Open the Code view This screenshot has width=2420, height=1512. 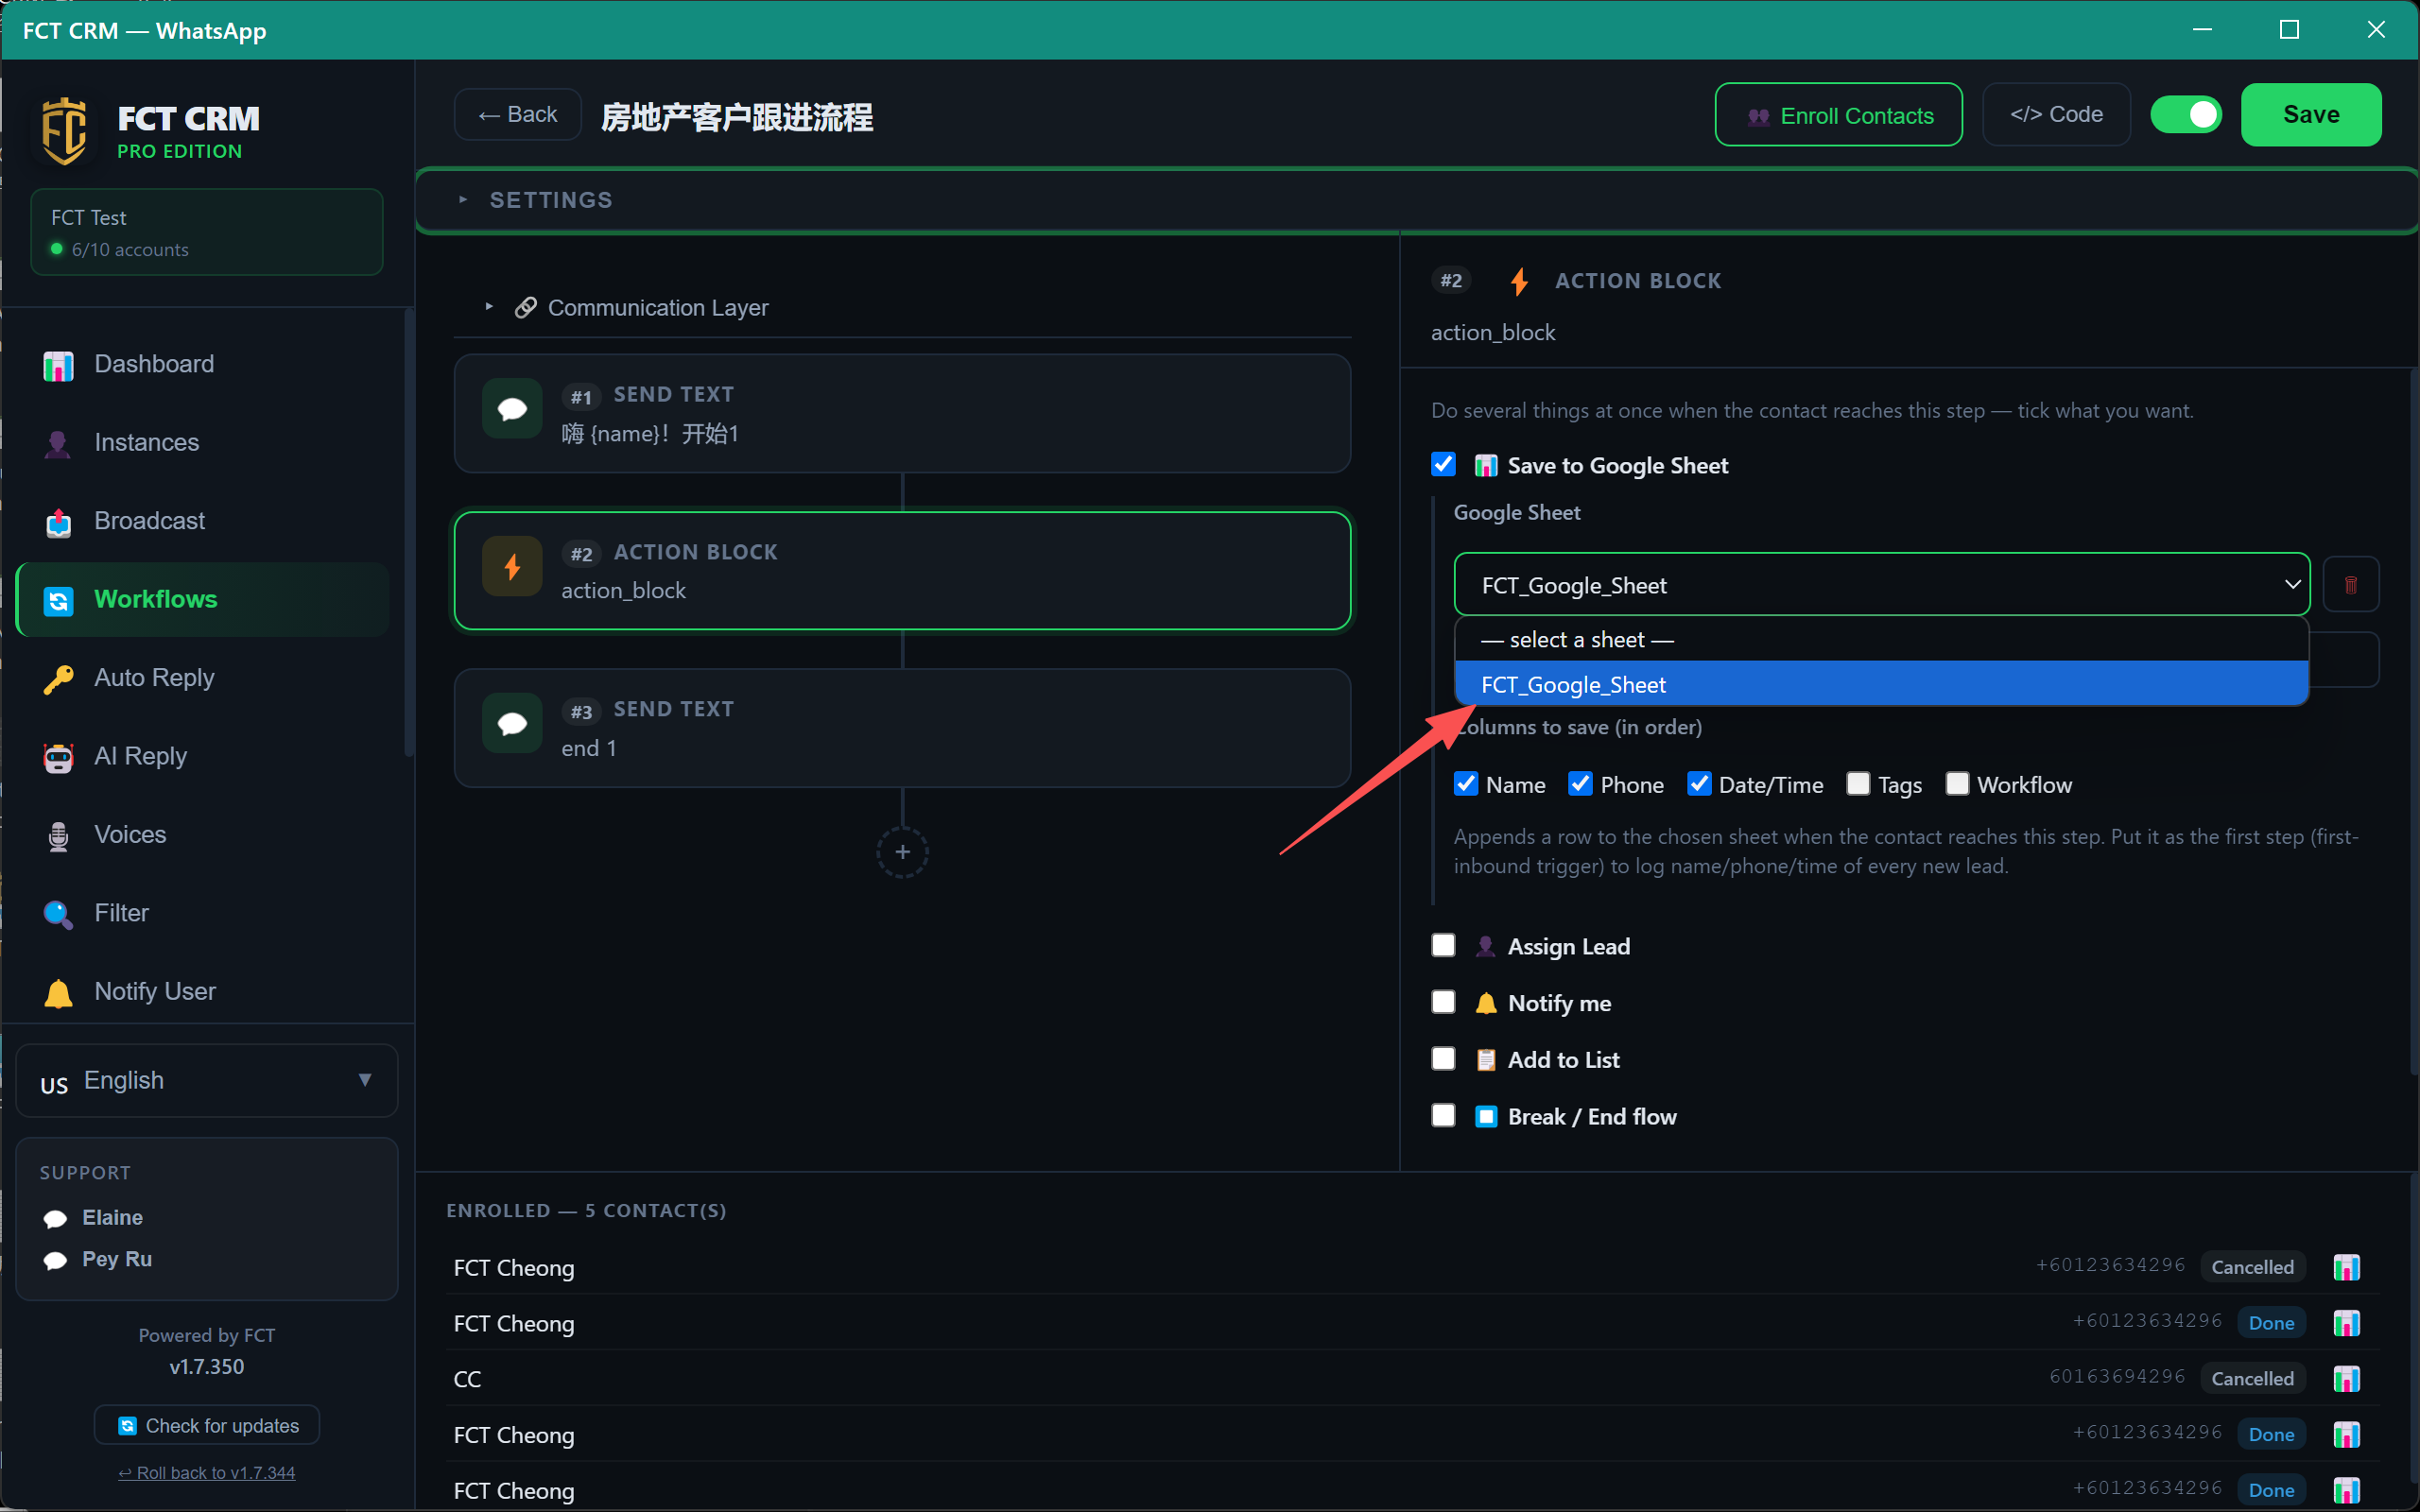2056,114
